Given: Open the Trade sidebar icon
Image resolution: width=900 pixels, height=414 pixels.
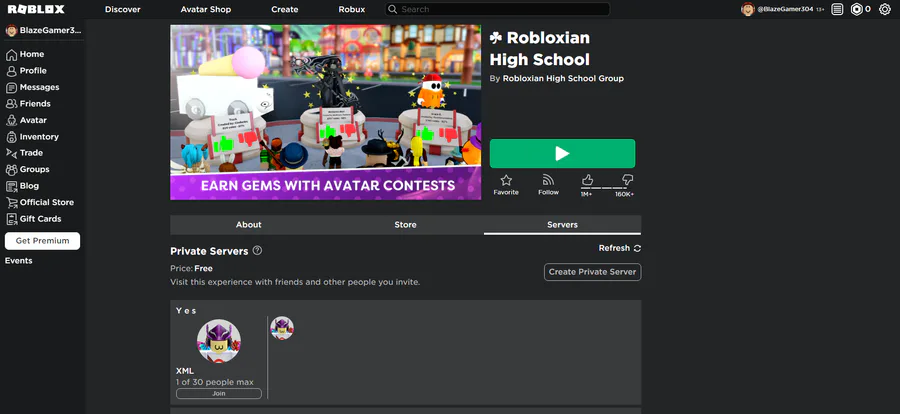Looking at the screenshot, I should [x=11, y=153].
